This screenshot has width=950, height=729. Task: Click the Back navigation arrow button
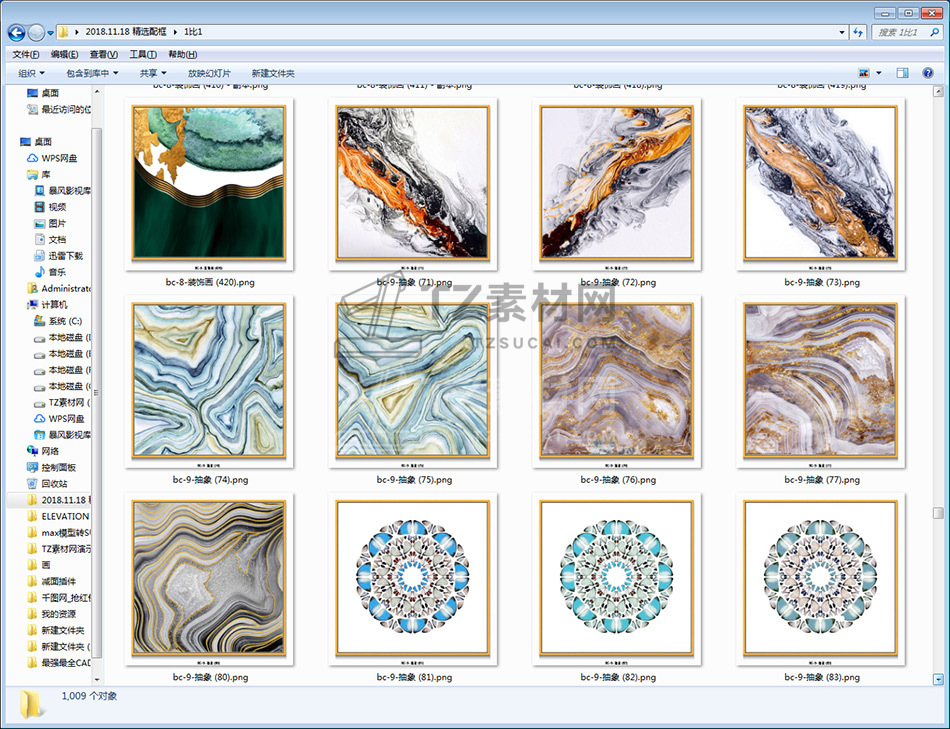coord(17,32)
